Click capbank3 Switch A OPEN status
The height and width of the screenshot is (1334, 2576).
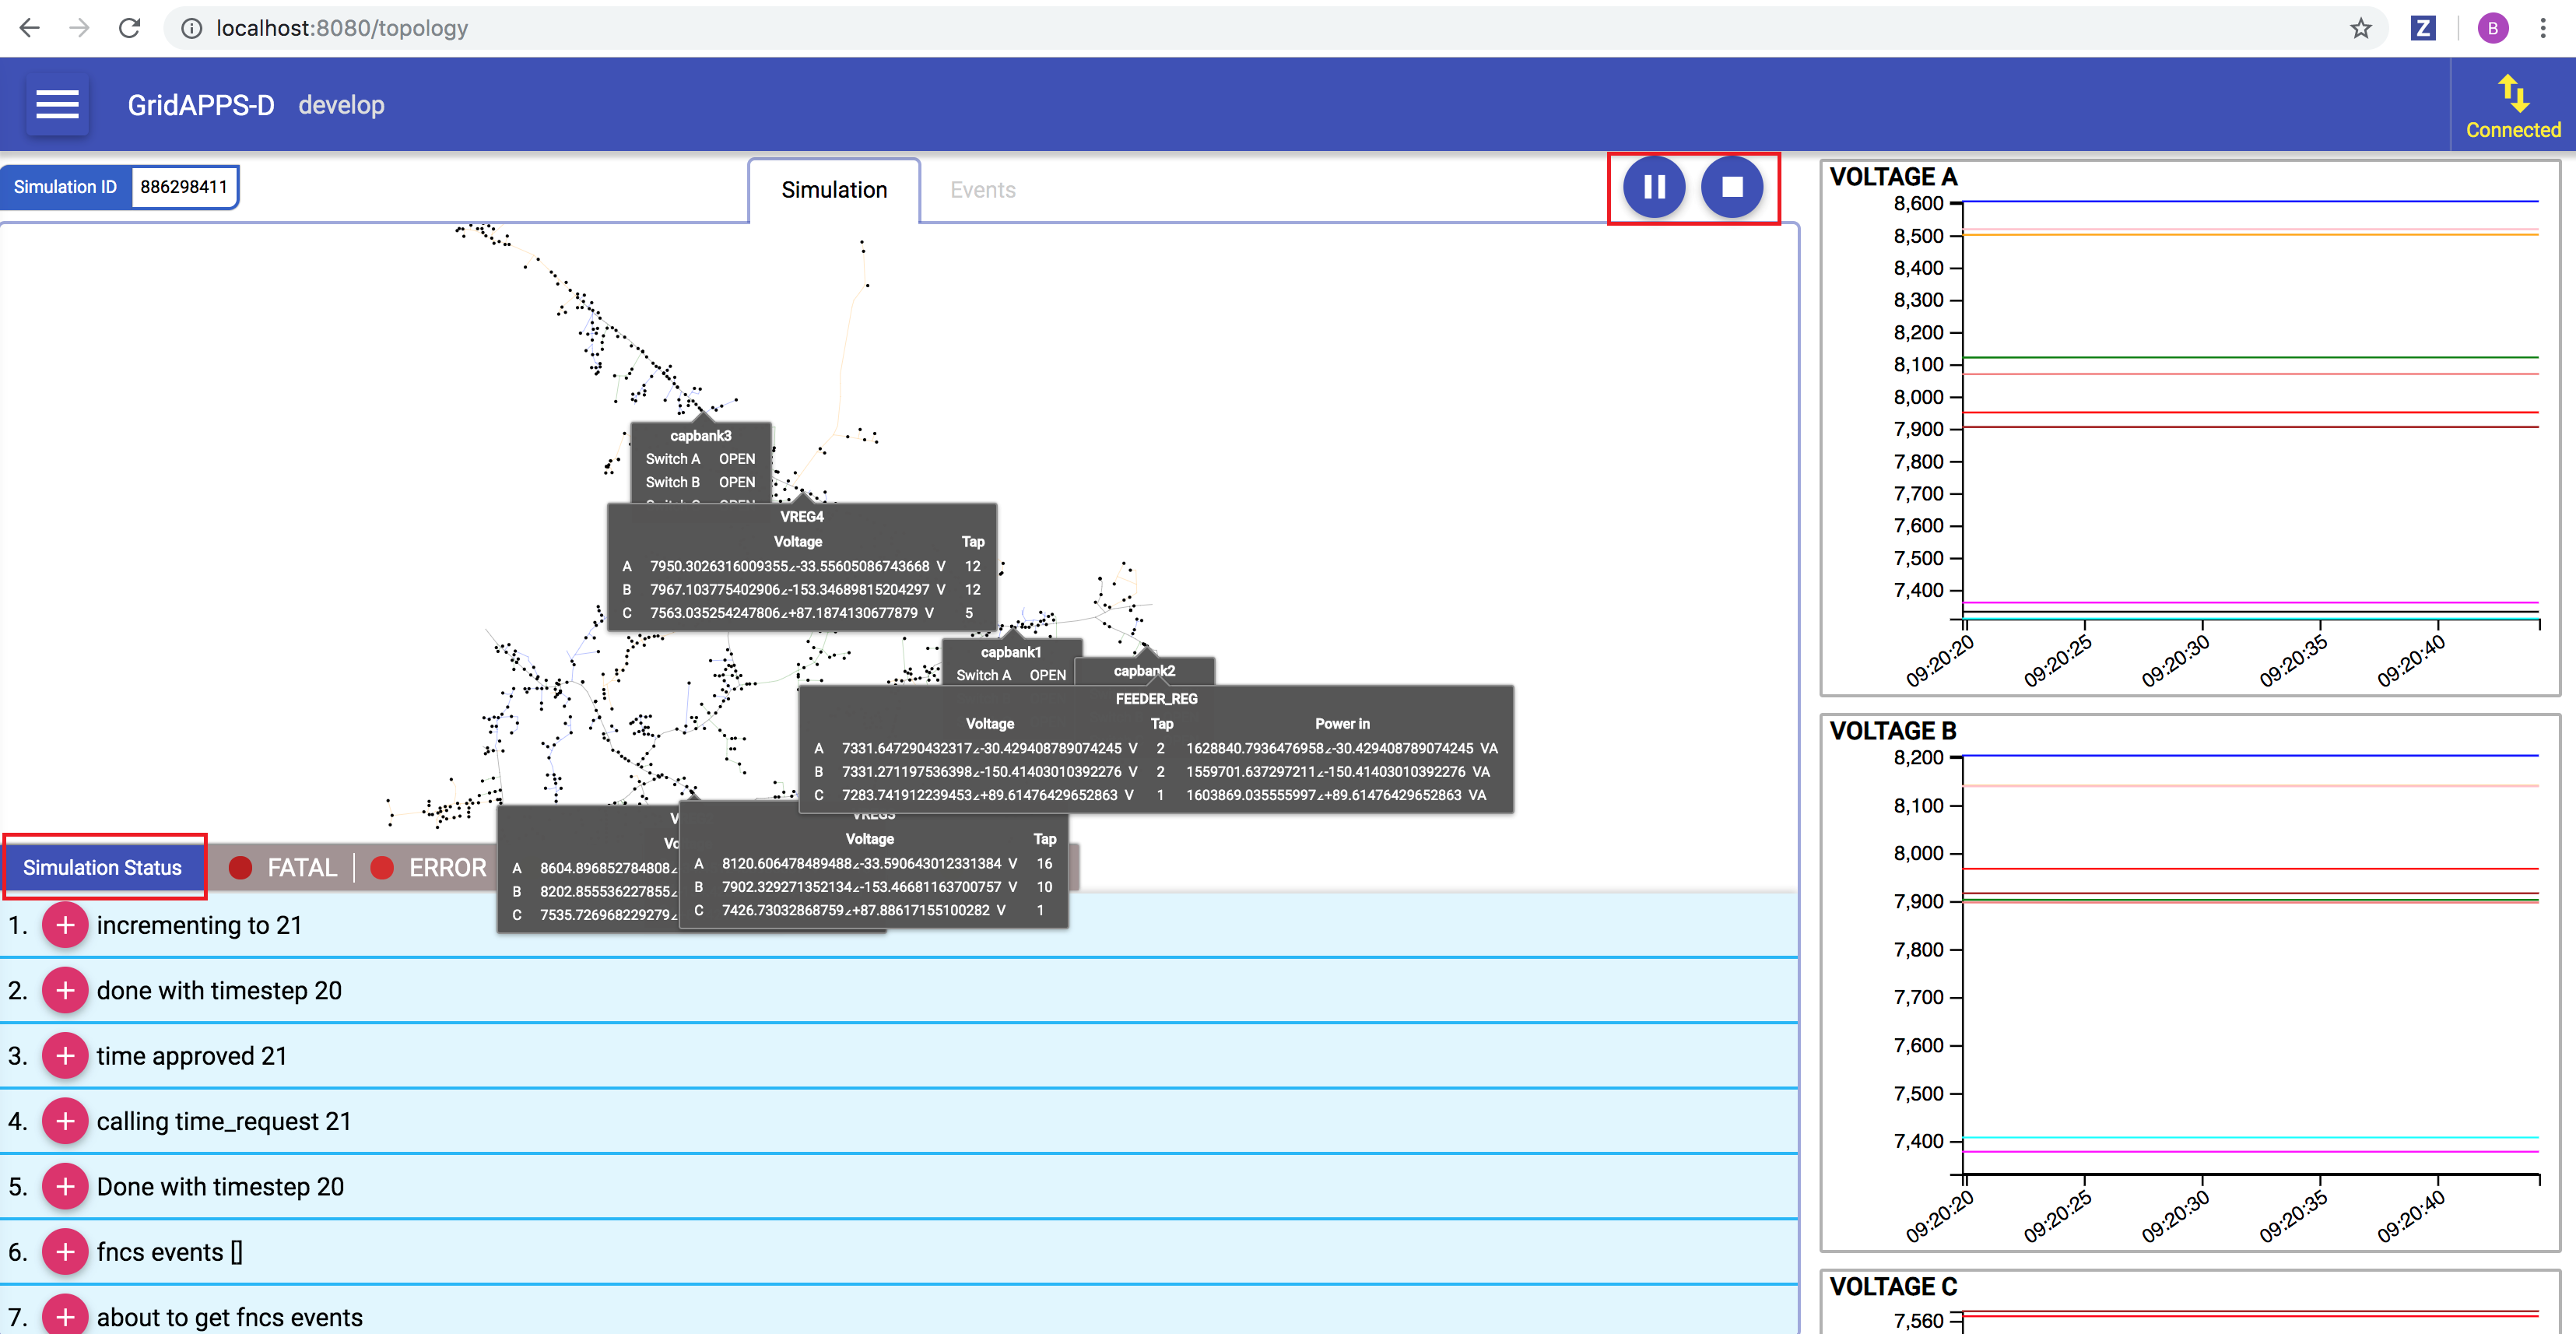[737, 459]
